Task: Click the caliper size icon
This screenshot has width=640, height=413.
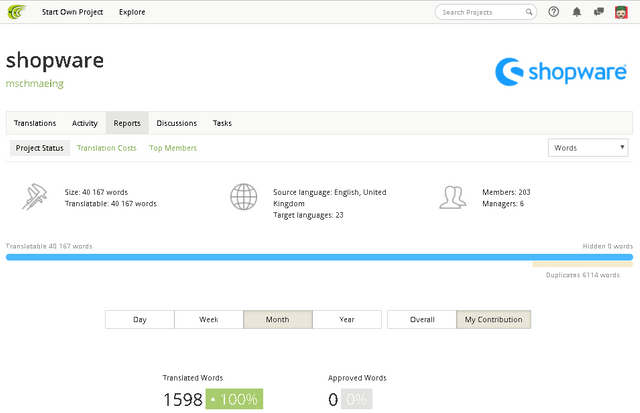Action: 34,197
